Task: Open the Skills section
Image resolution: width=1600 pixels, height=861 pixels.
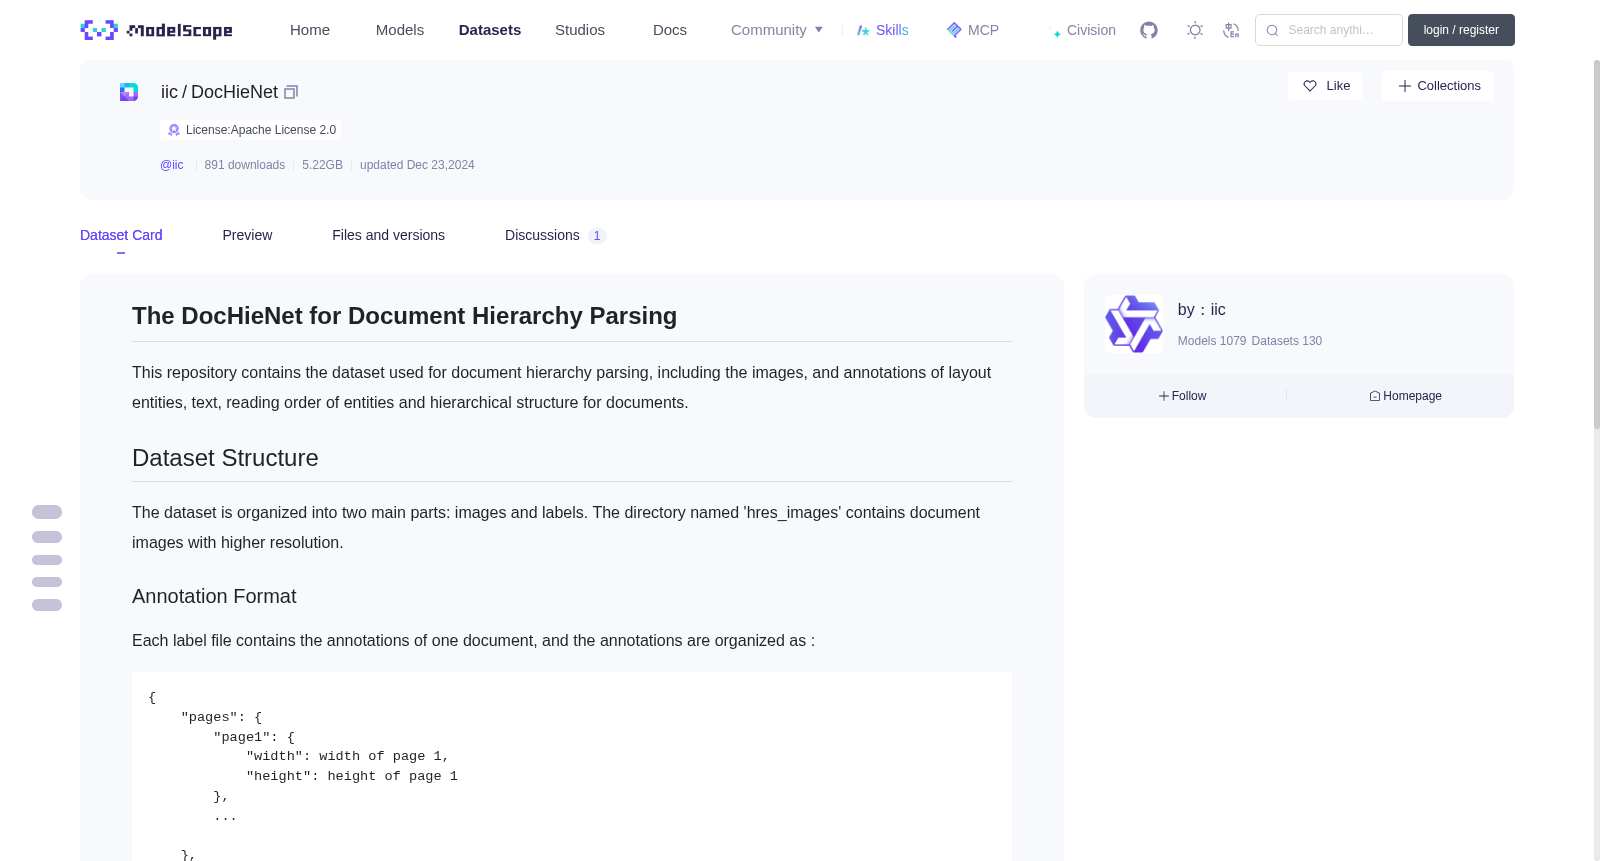Action: tap(882, 30)
